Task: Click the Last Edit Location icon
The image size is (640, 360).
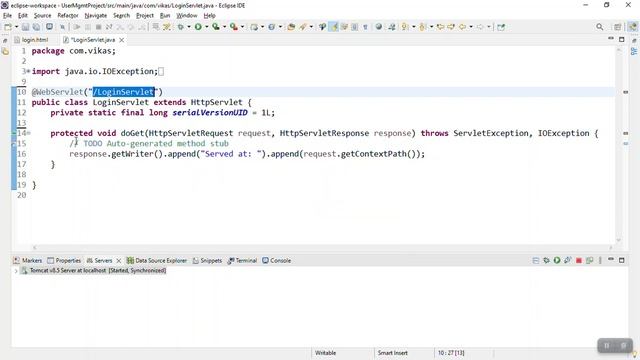Action: tap(440, 27)
